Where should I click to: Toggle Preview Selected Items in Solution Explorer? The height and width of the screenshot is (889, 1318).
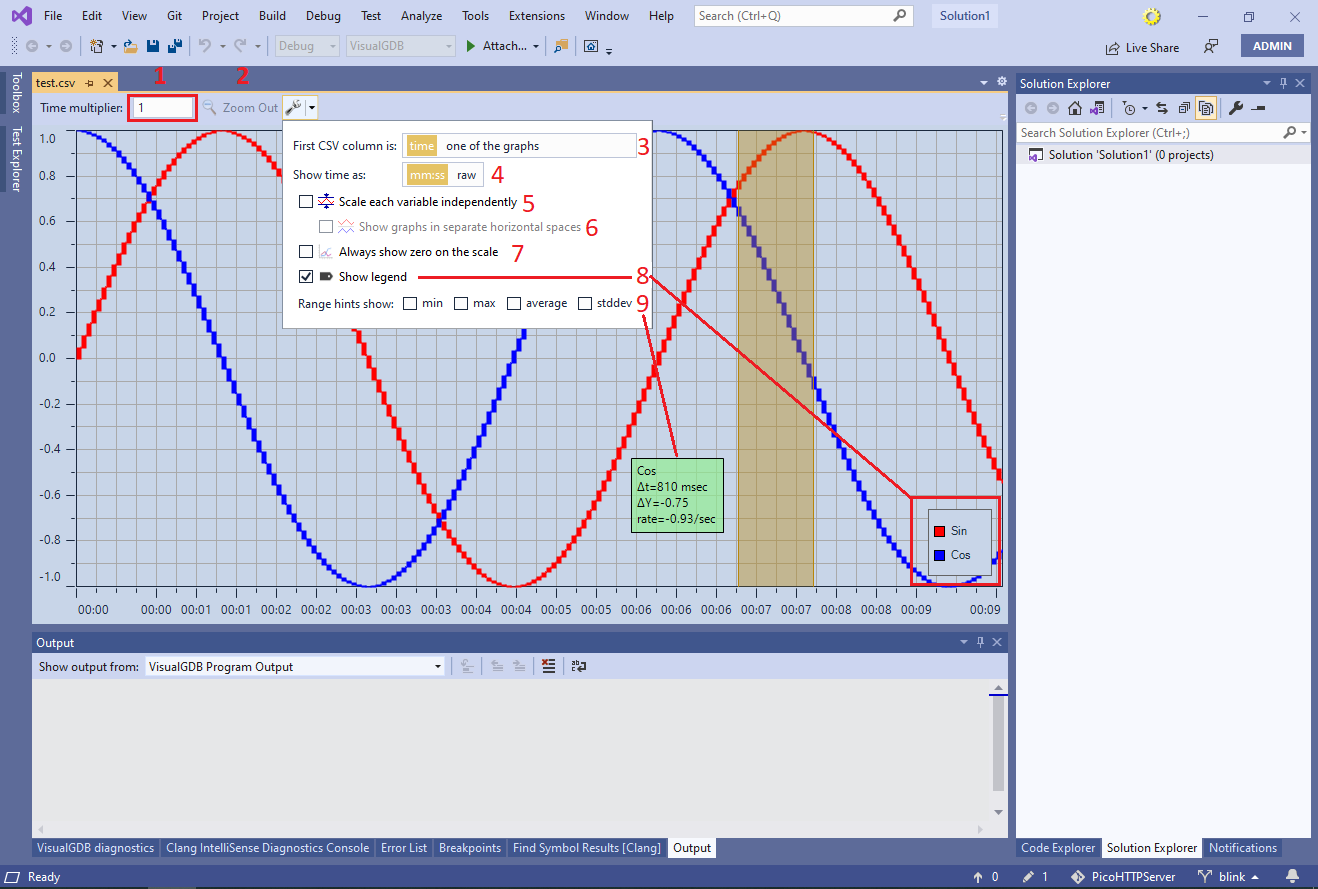(x=1208, y=108)
